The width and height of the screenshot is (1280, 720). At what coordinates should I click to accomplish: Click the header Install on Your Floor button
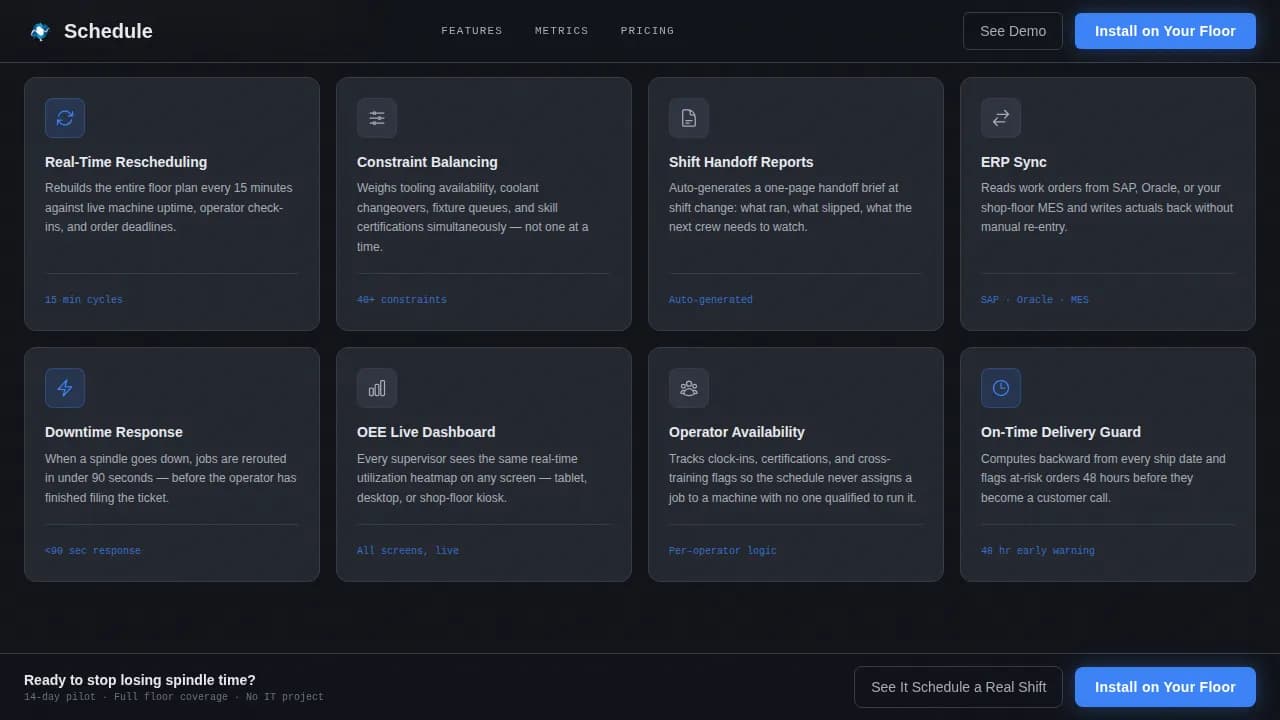(x=1165, y=31)
